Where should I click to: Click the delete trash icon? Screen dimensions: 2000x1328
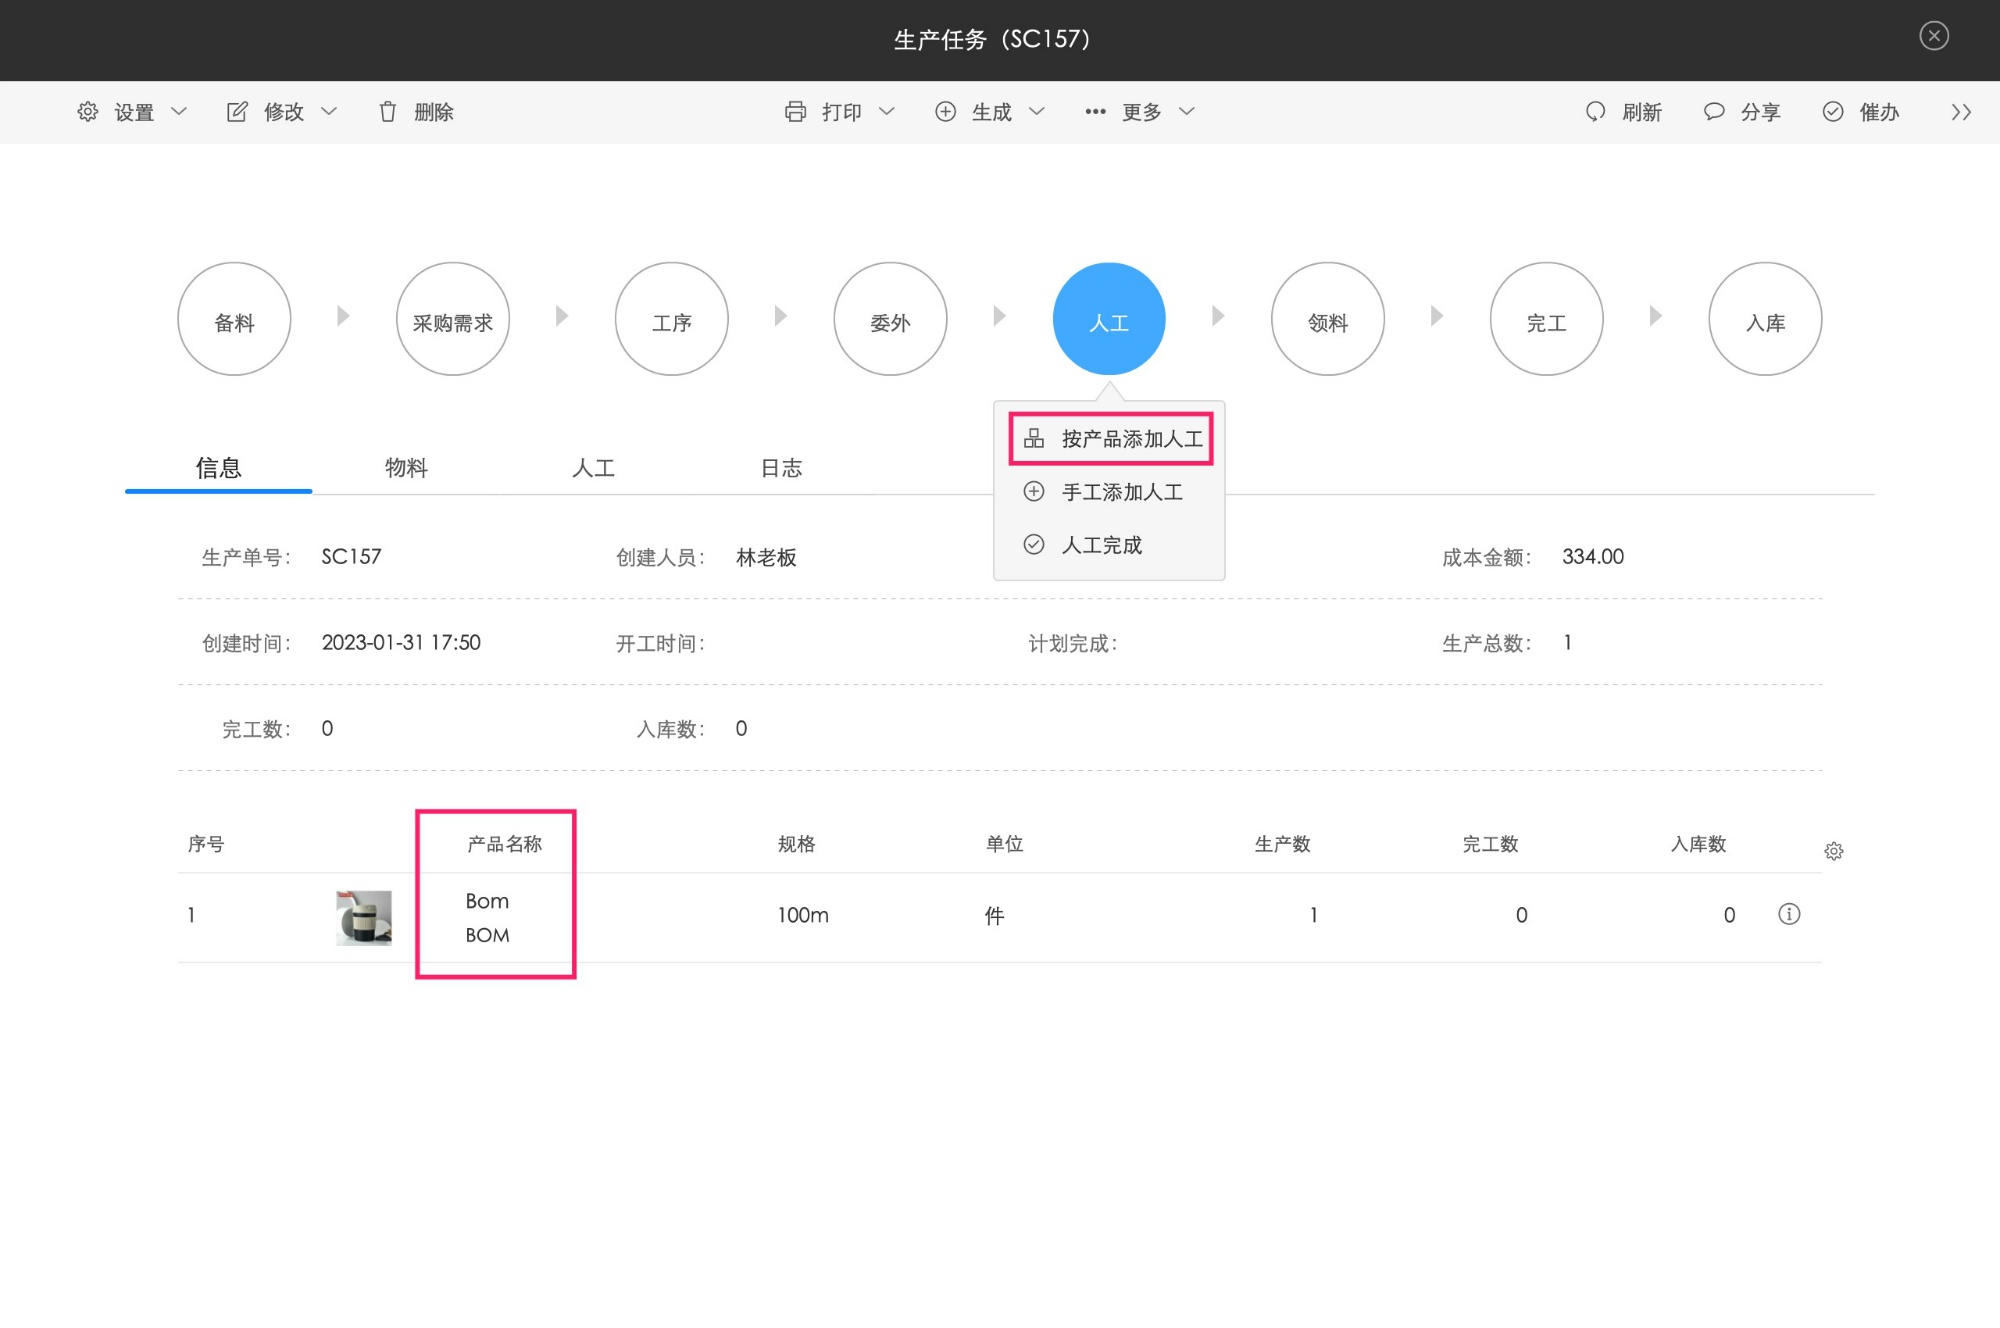(x=388, y=111)
